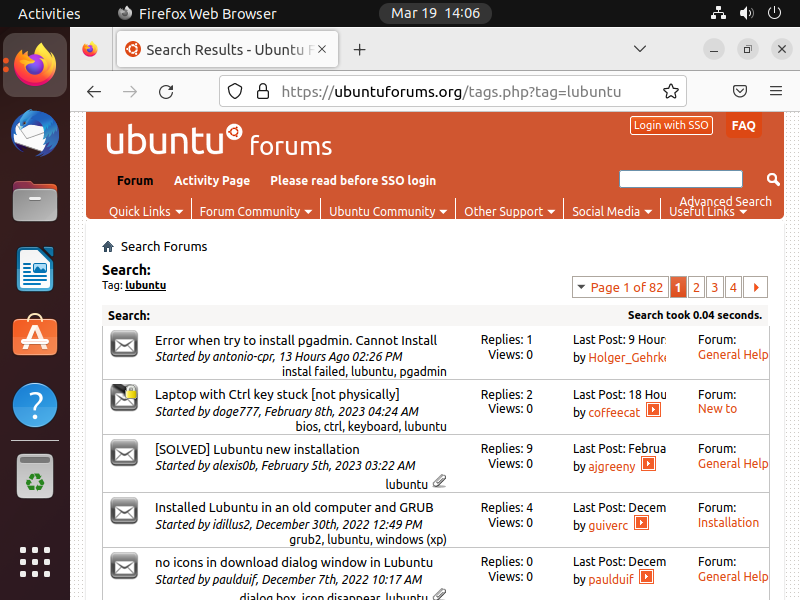This screenshot has height=600, width=800.
Task: Click envelope icon of pgadmin thread
Action: (124, 344)
